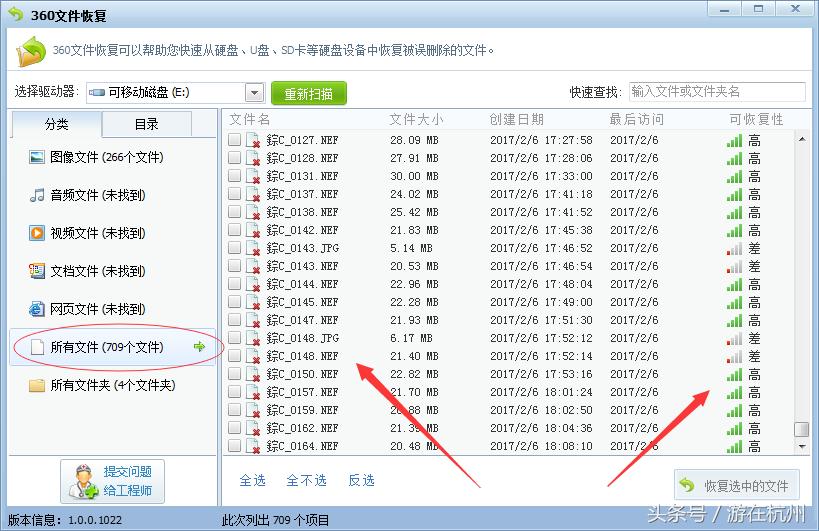Click the file list scrollbar thumb
The height and width of the screenshot is (531, 819).
tap(802, 429)
